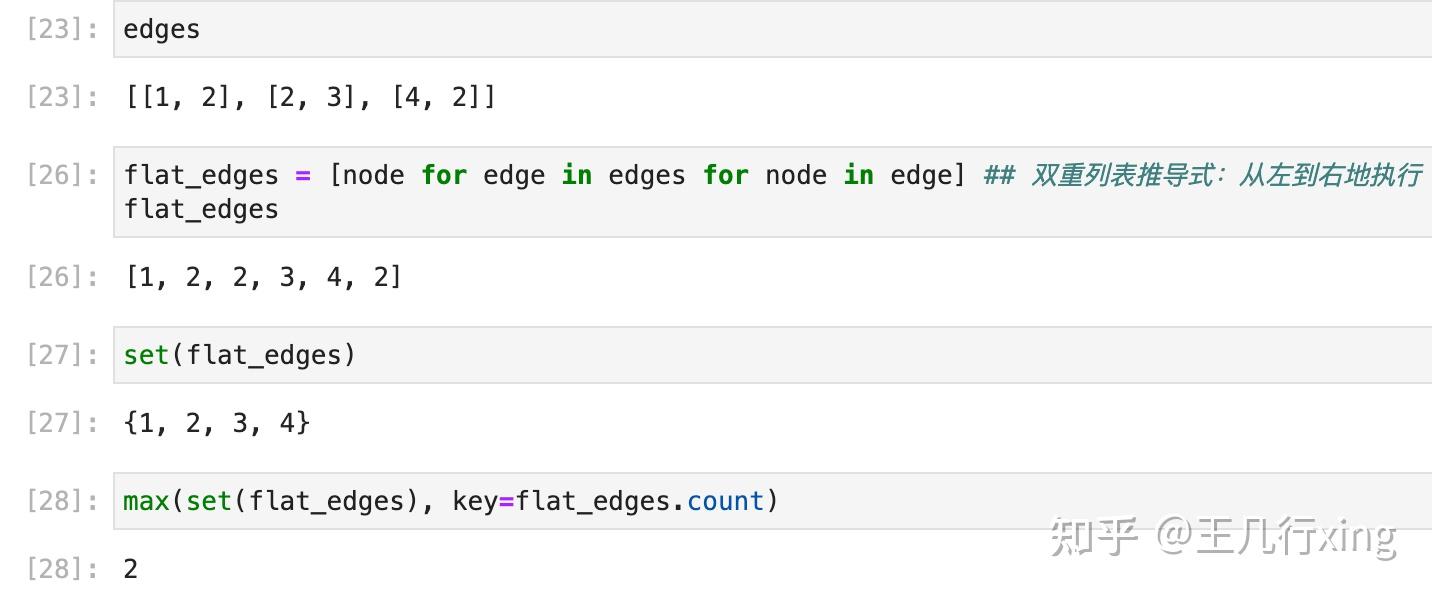Viewport: 1432px width, 600px height.
Task: Click the input prompt [23] beside the edges cell
Action: tap(62, 30)
